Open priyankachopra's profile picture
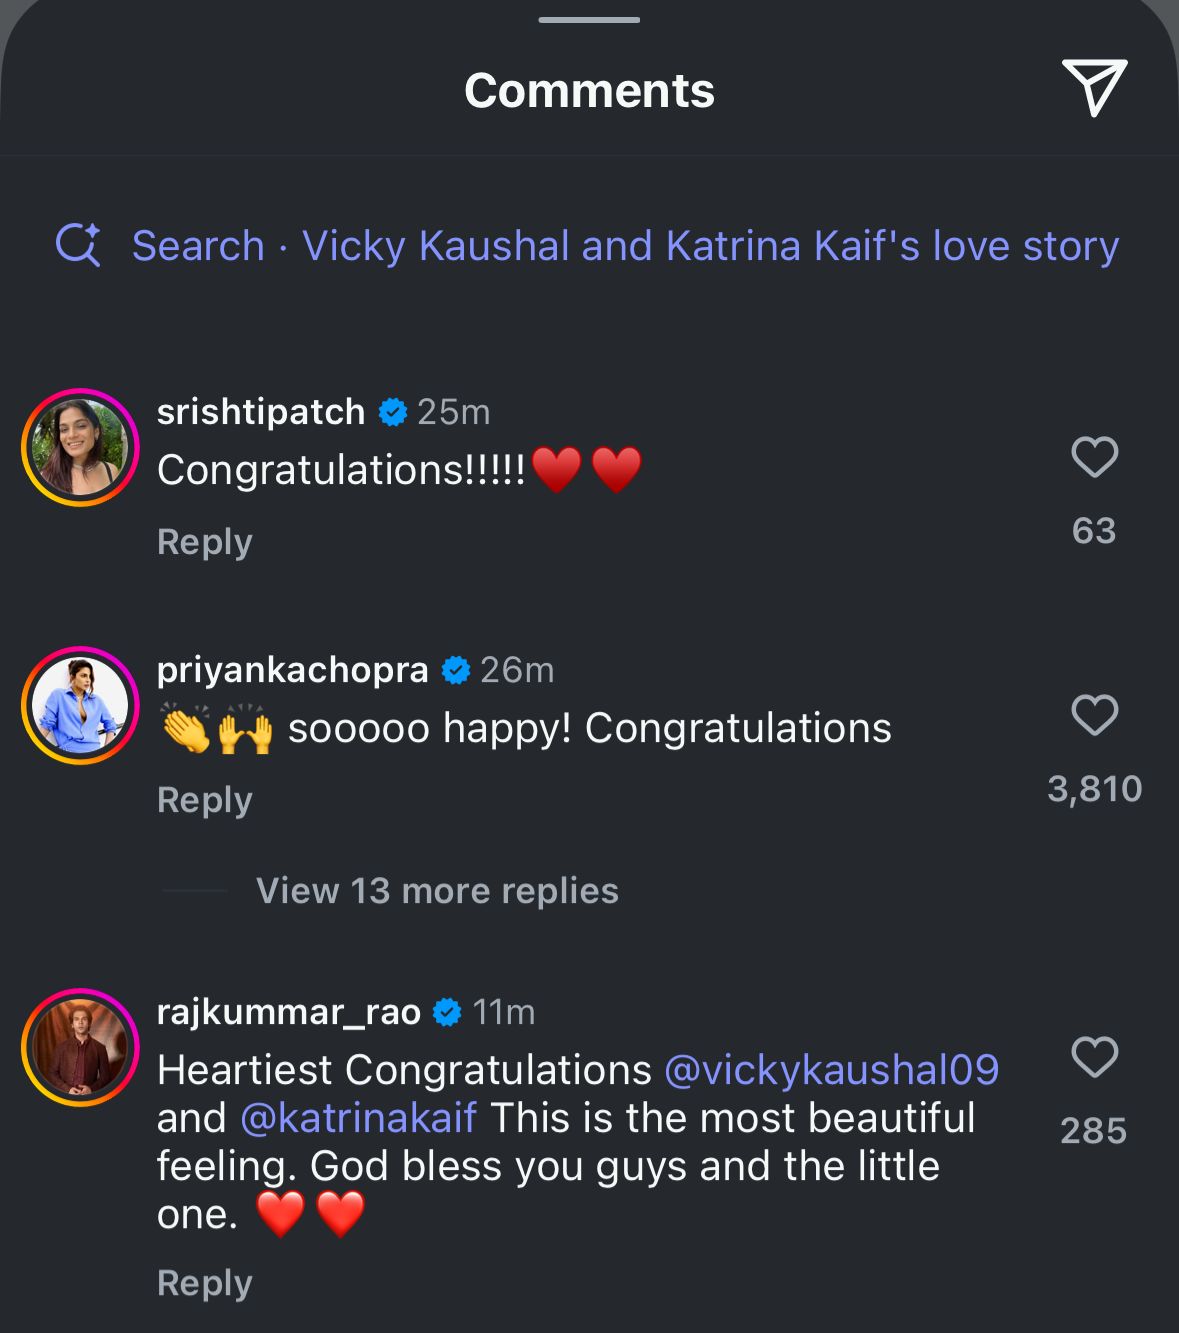1179x1333 pixels. click(80, 705)
